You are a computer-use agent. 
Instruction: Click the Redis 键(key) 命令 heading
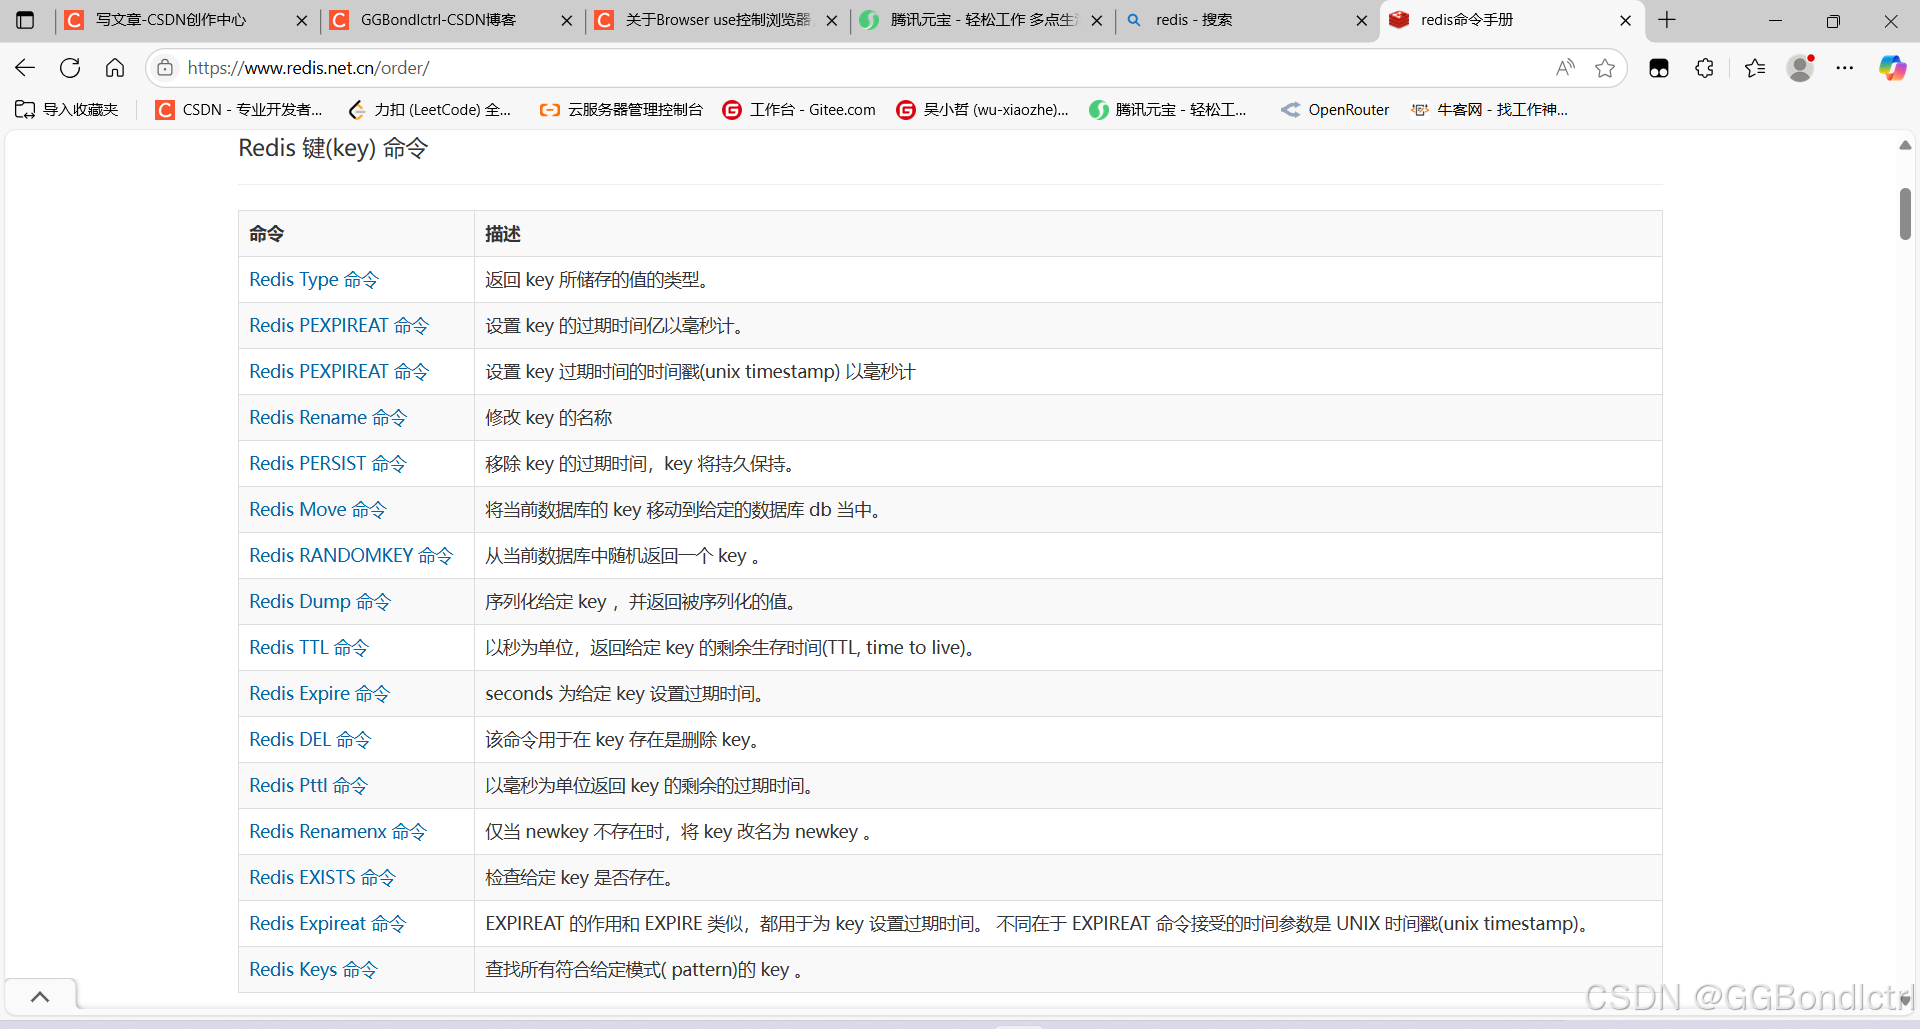[333, 148]
